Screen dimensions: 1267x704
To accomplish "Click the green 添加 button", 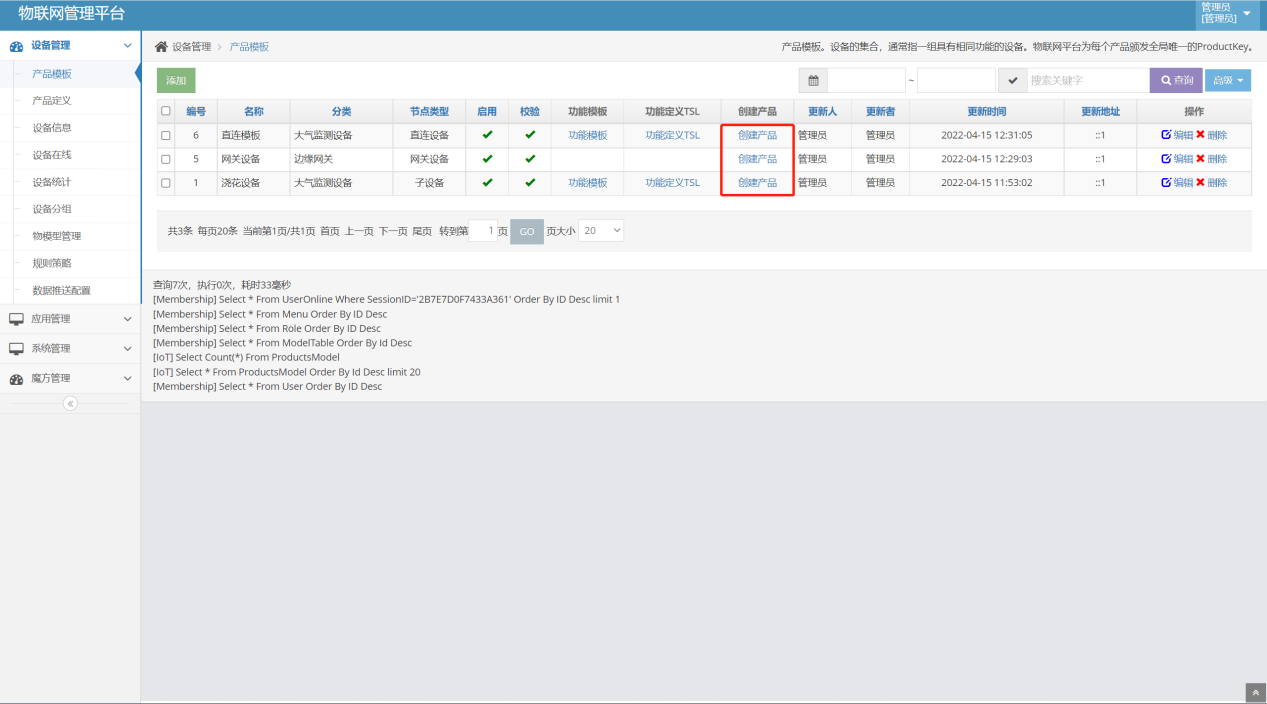I will [x=176, y=81].
